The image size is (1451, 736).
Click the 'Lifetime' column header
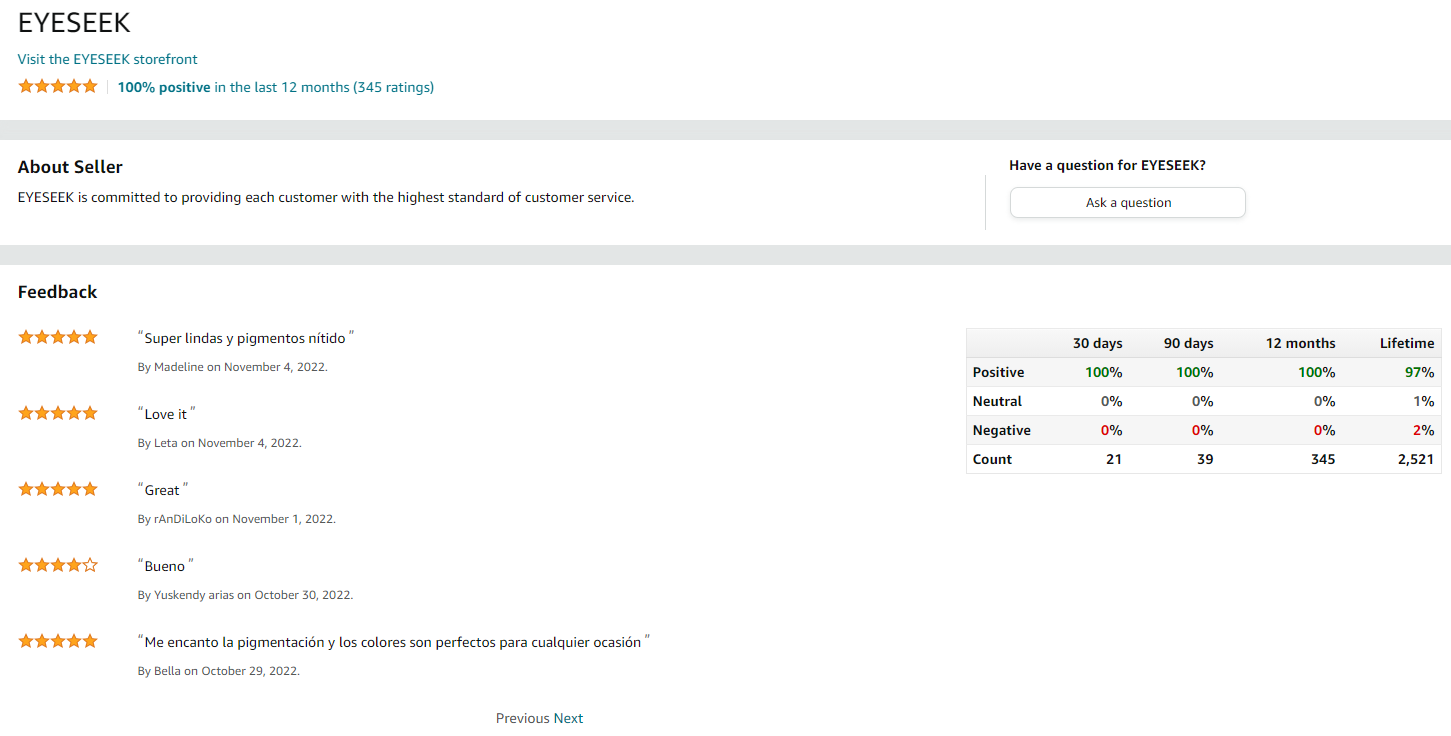point(1407,343)
